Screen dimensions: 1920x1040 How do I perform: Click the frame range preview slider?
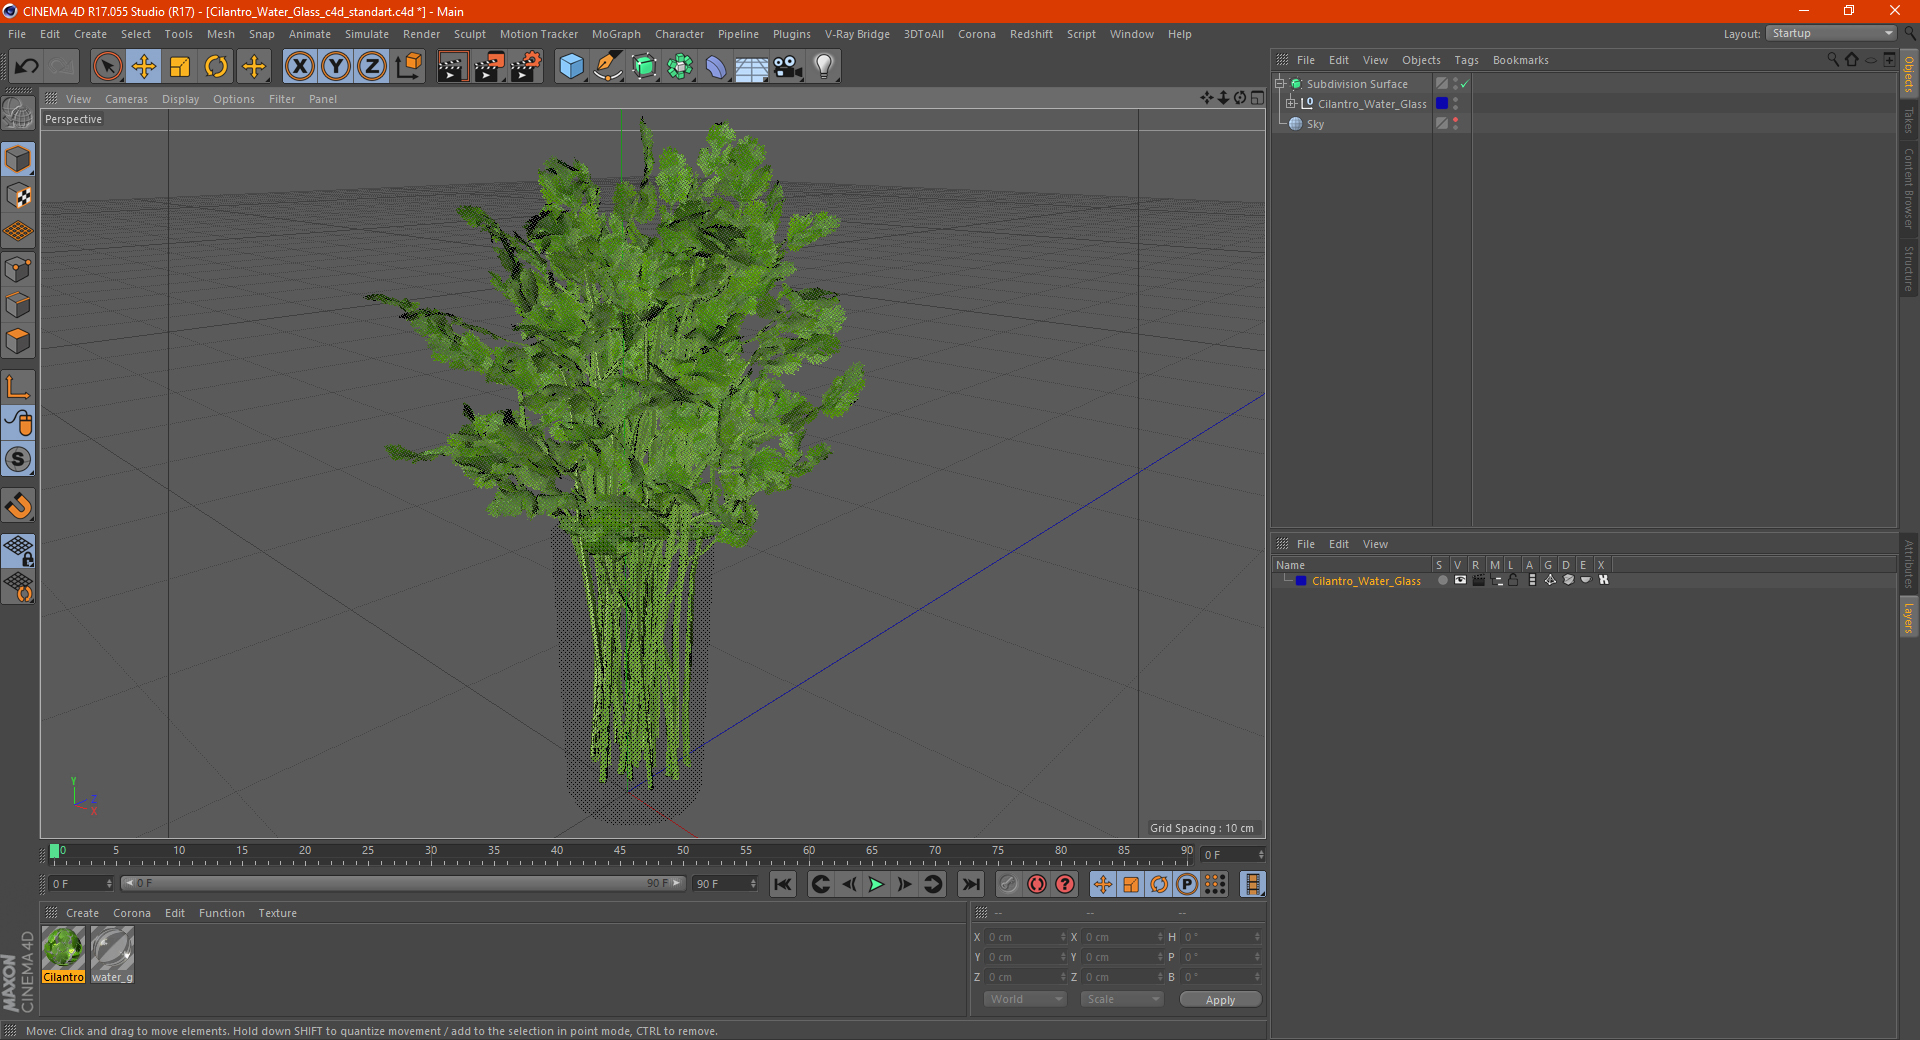403,883
